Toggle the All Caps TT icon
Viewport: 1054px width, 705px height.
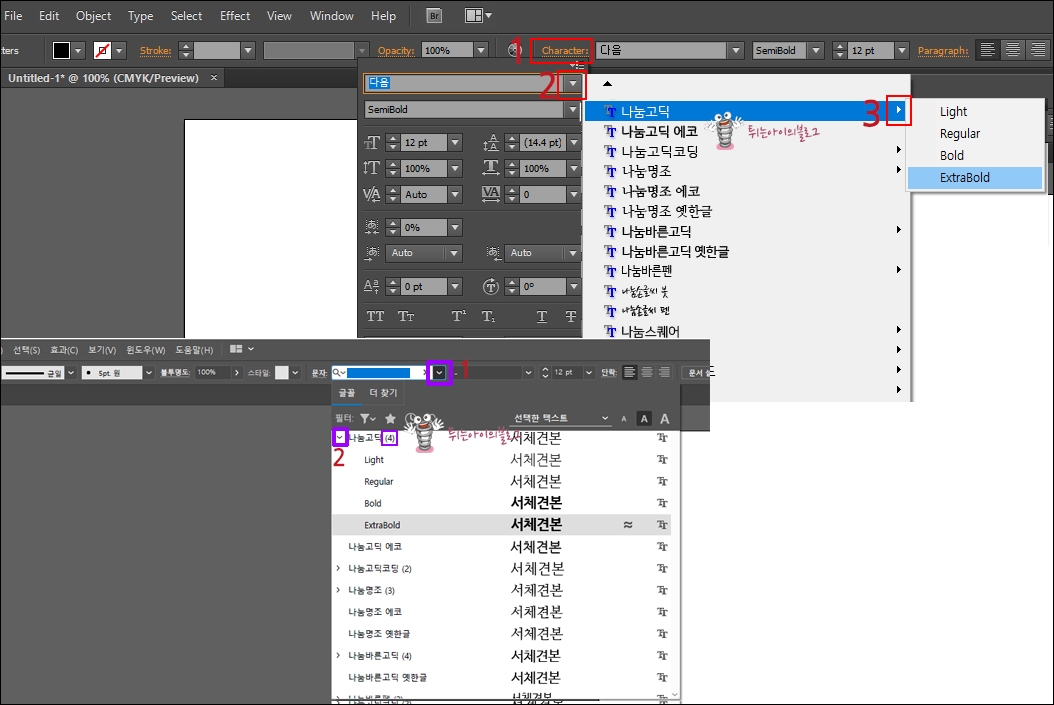[375, 316]
